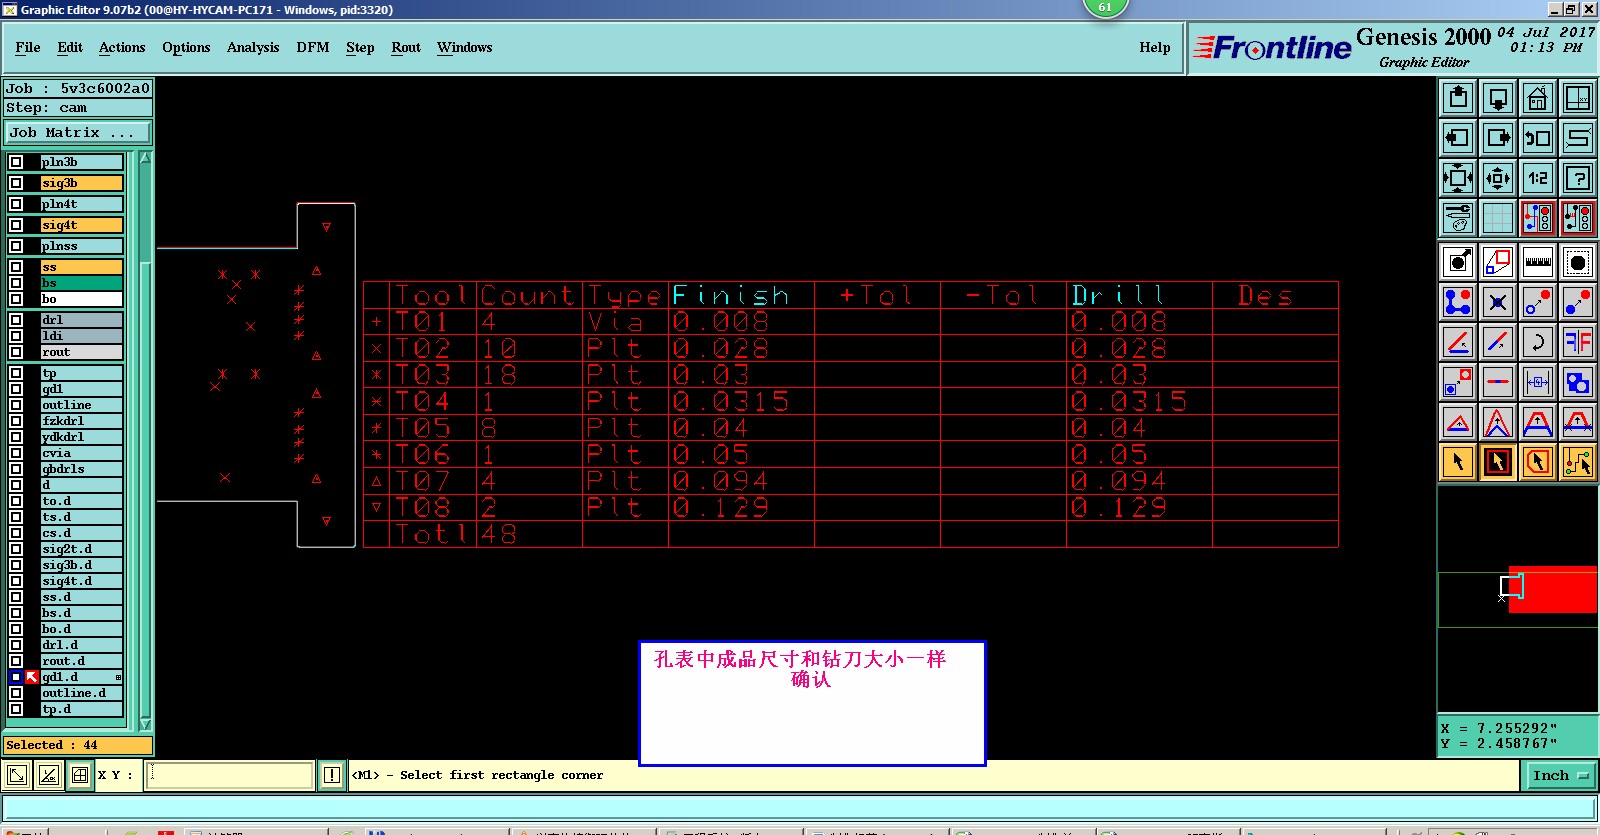Open the File menu

(28, 47)
